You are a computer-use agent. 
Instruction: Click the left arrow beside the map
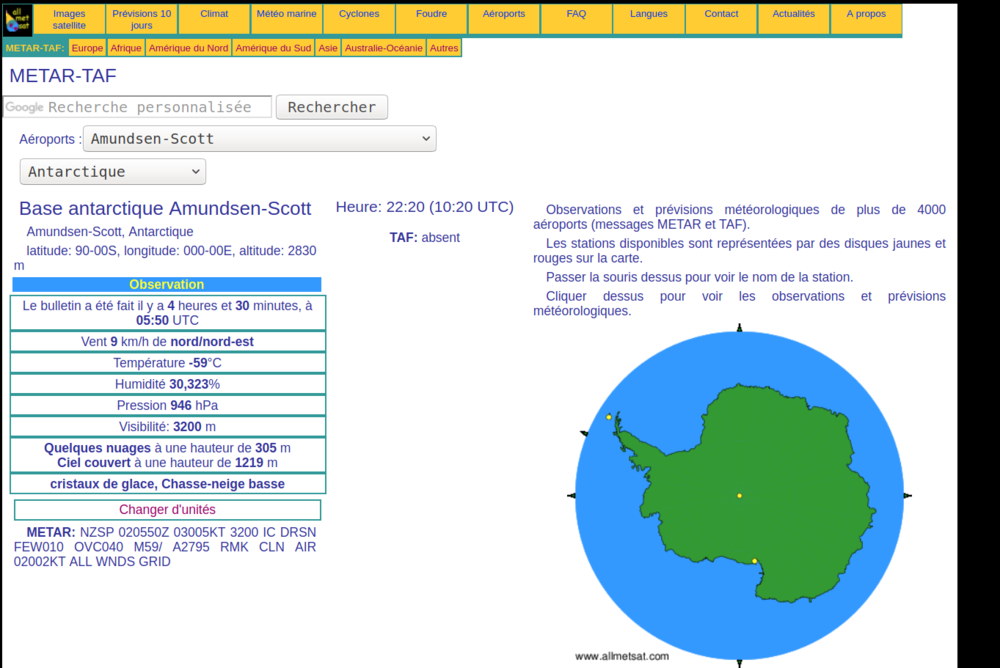coord(571,495)
